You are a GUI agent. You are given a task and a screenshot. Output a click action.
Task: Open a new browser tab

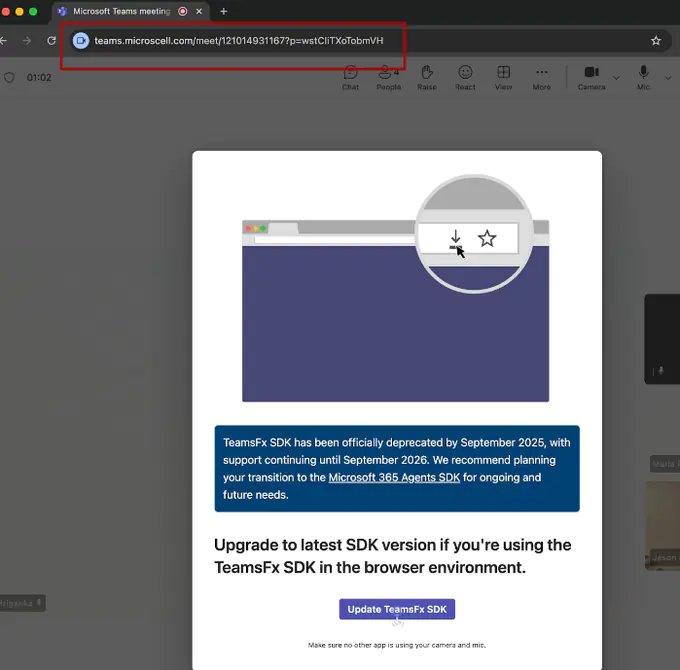[223, 11]
